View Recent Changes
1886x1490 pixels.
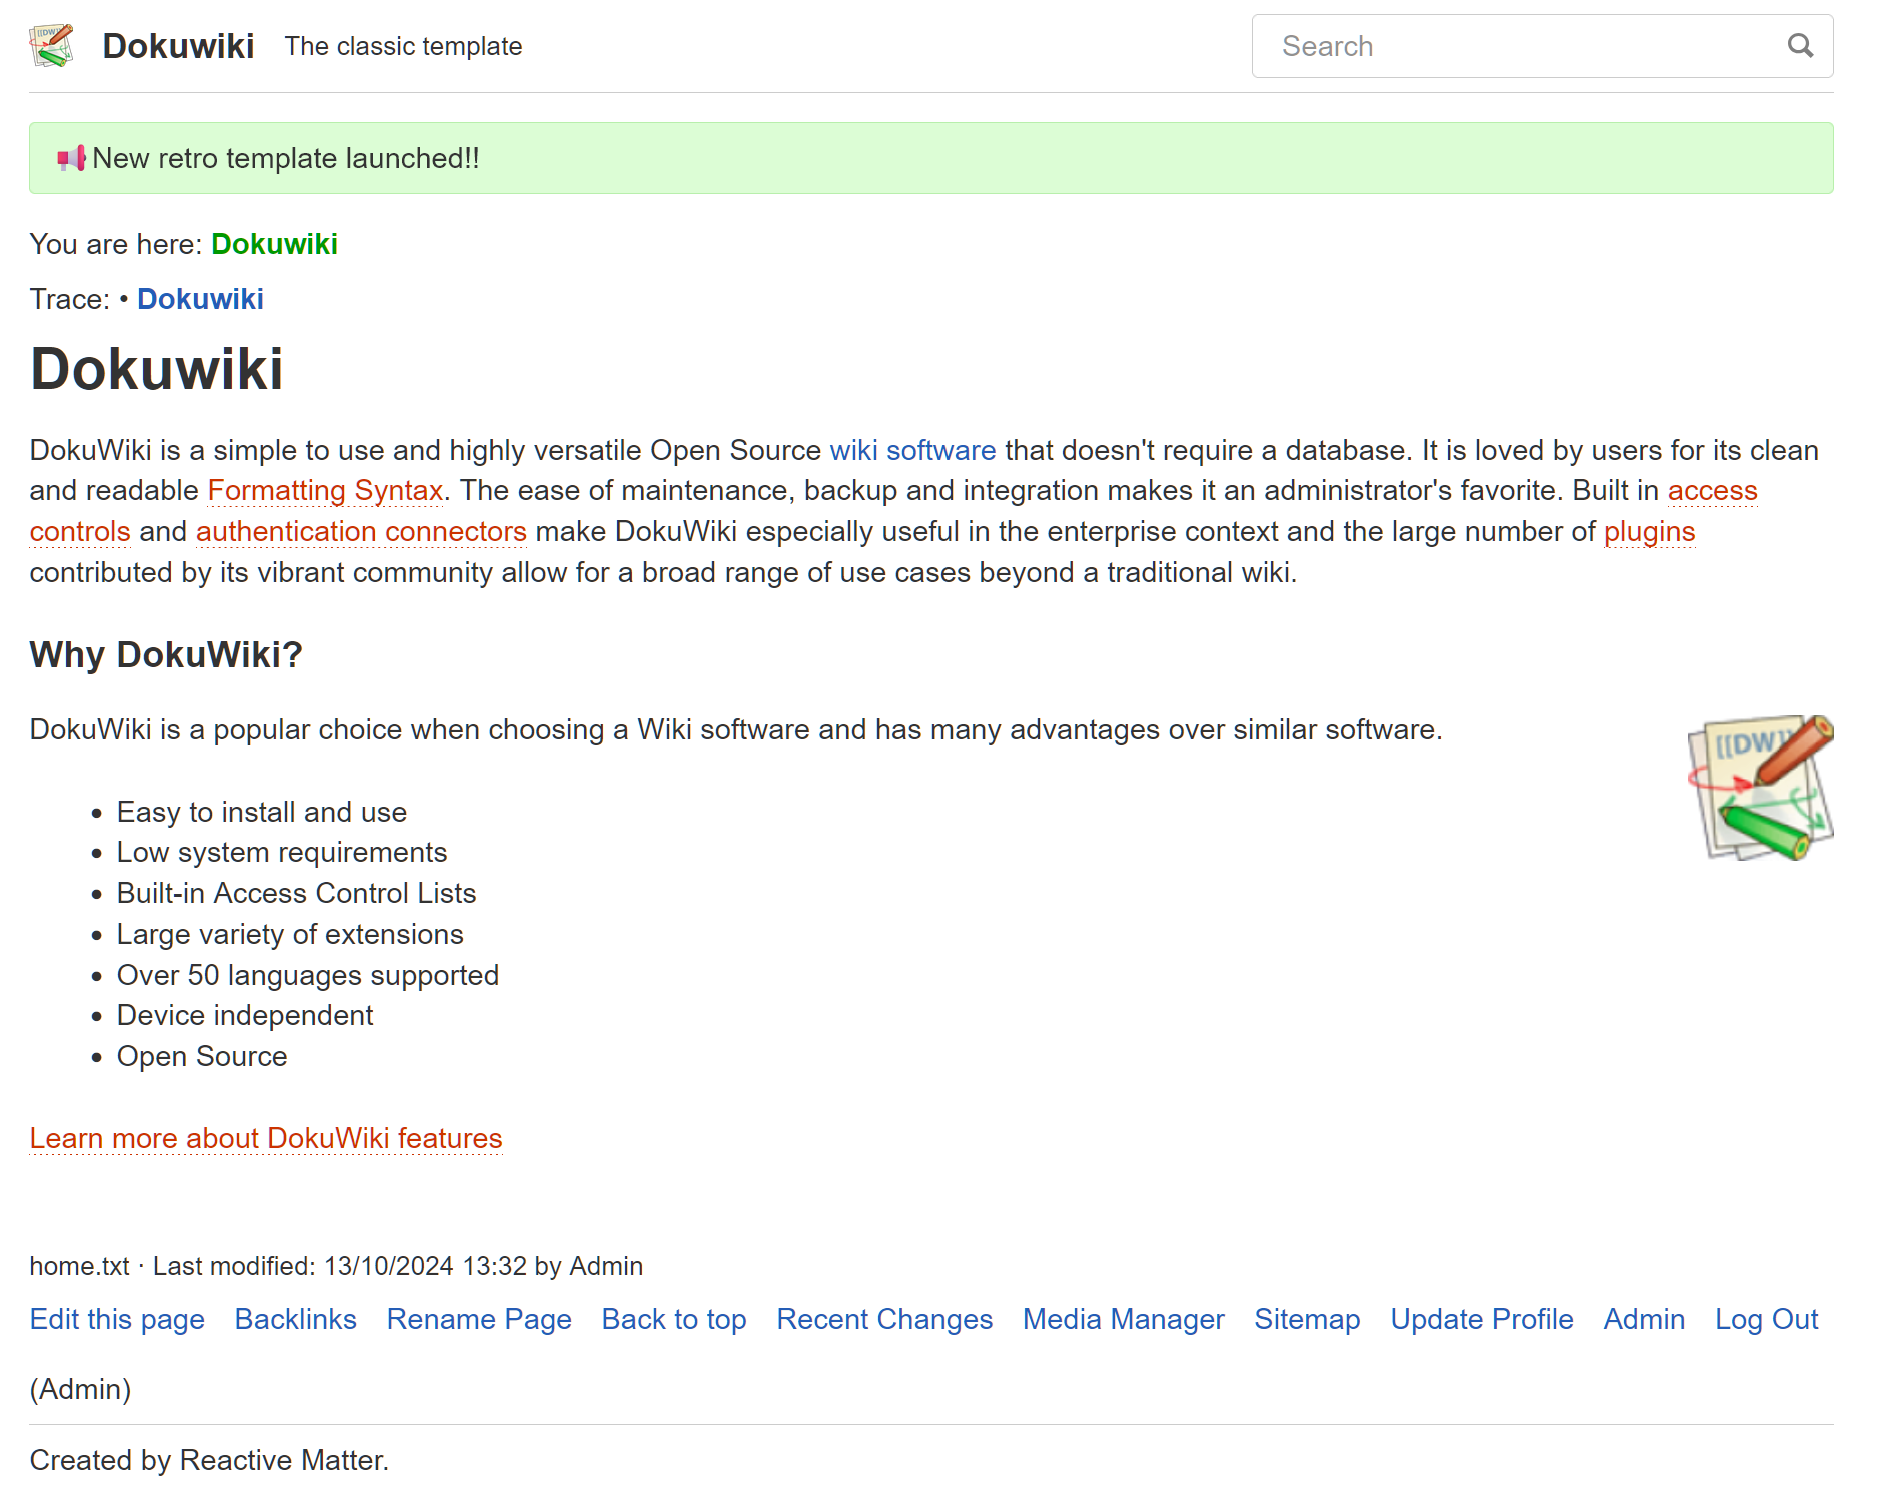[884, 1319]
